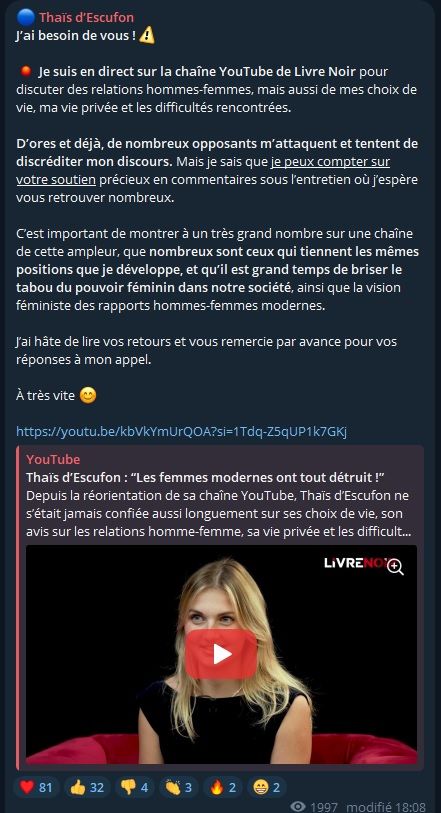Open the Thaïs d'Escufon channel name
This screenshot has height=813, width=441.
(87, 18)
